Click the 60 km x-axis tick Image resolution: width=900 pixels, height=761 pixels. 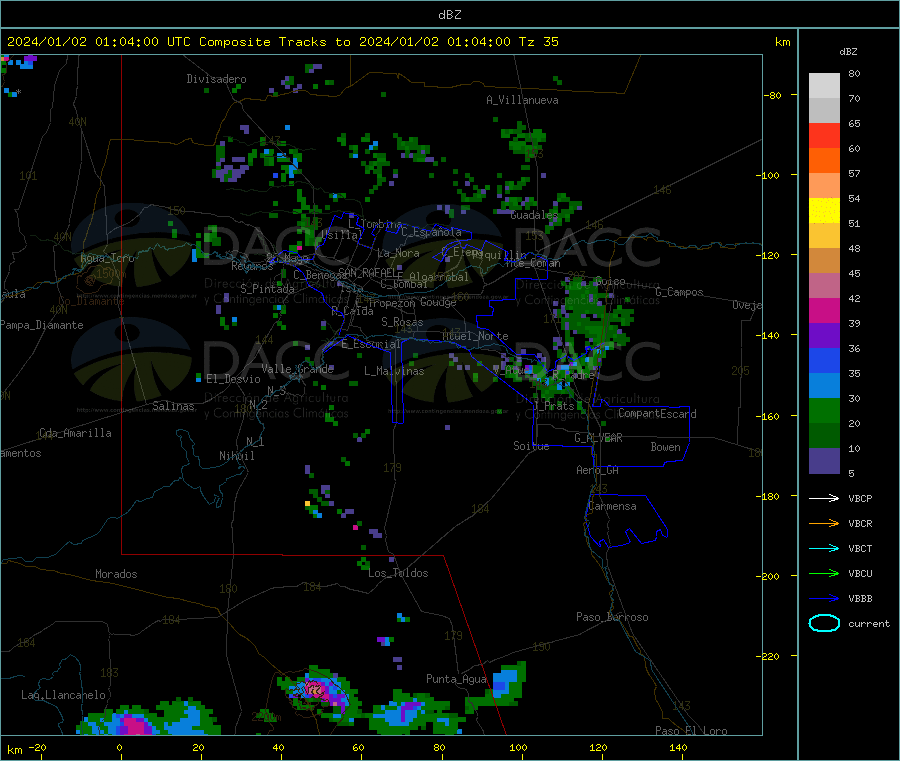[358, 748]
